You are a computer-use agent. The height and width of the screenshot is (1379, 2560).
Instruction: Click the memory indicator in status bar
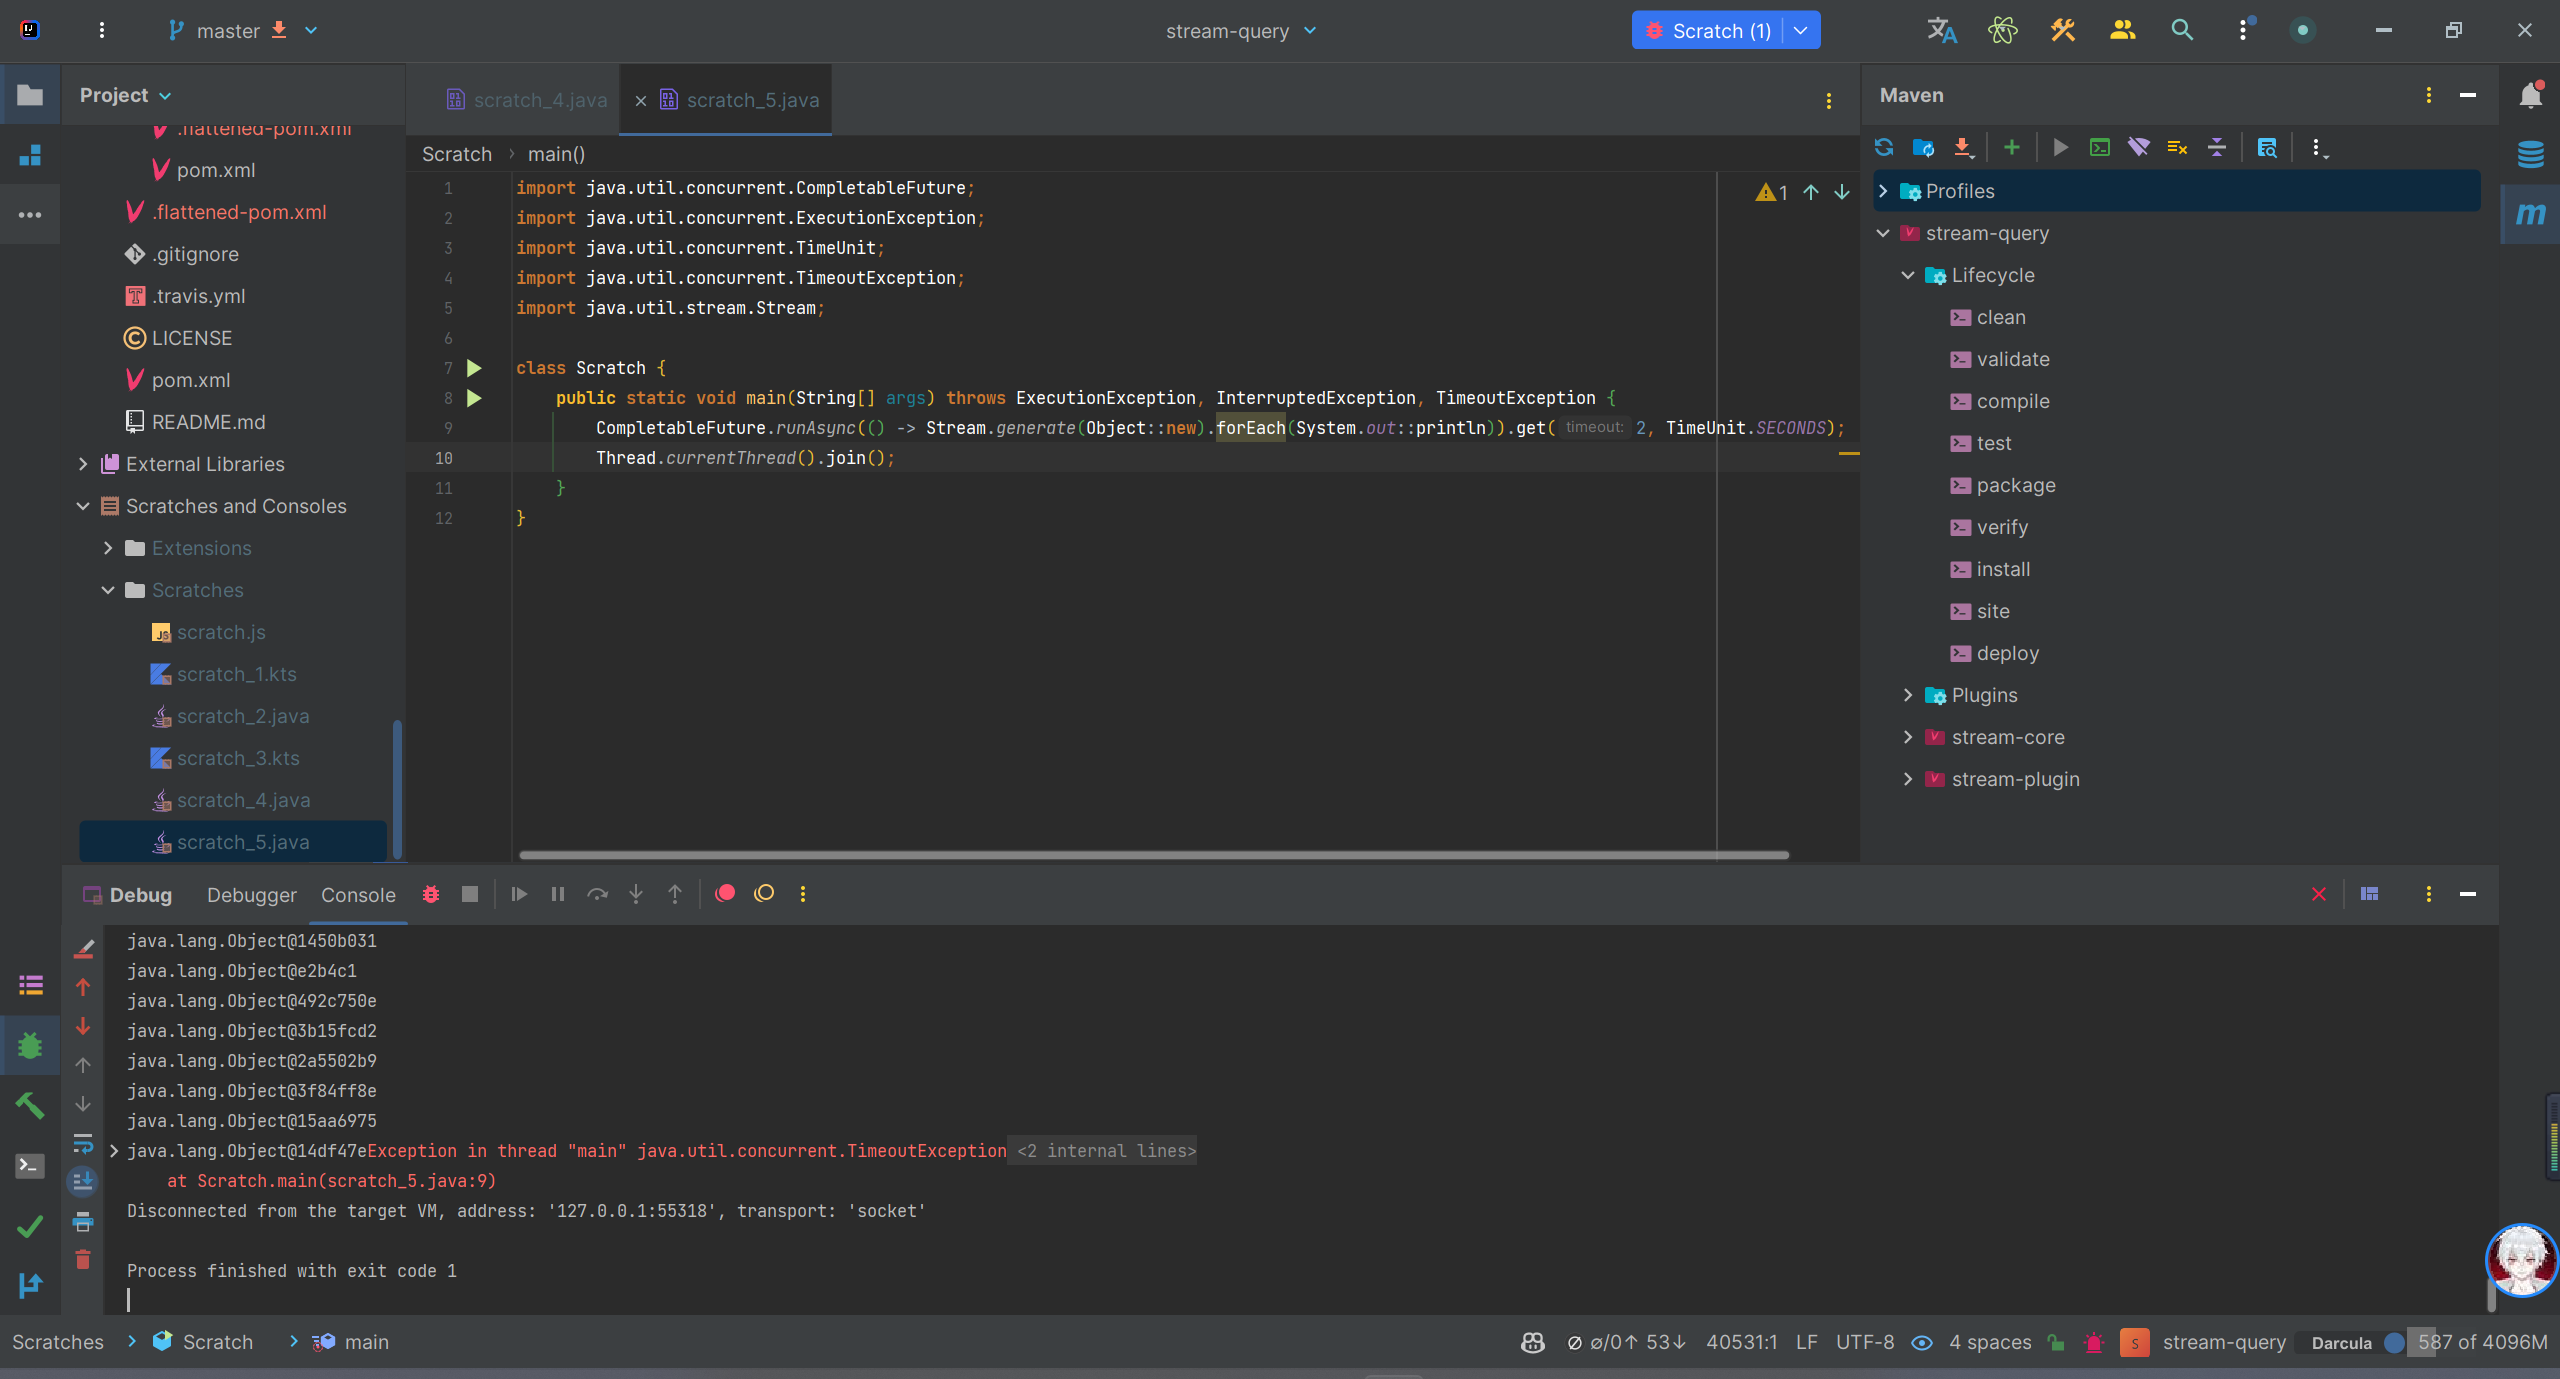(x=2481, y=1342)
